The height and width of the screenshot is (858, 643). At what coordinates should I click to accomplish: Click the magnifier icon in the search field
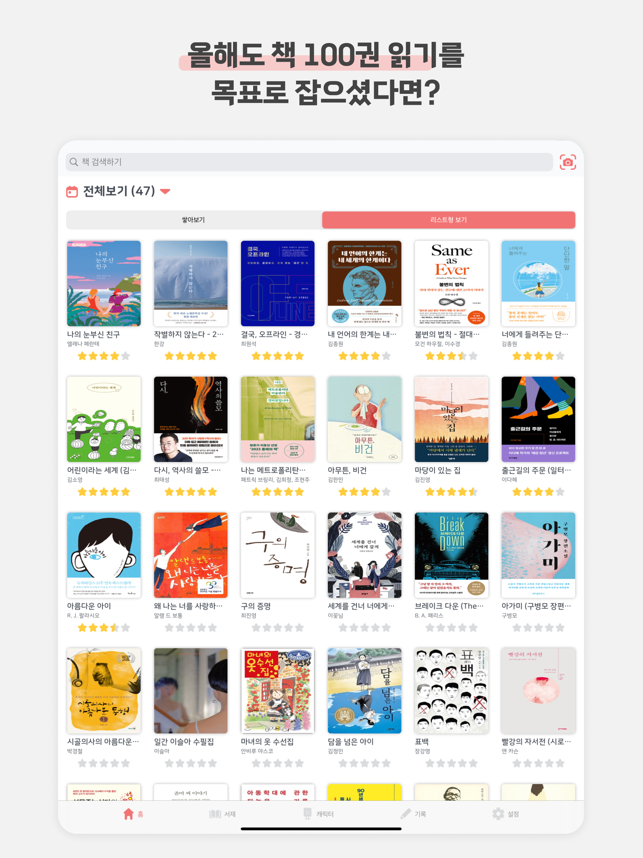(73, 162)
